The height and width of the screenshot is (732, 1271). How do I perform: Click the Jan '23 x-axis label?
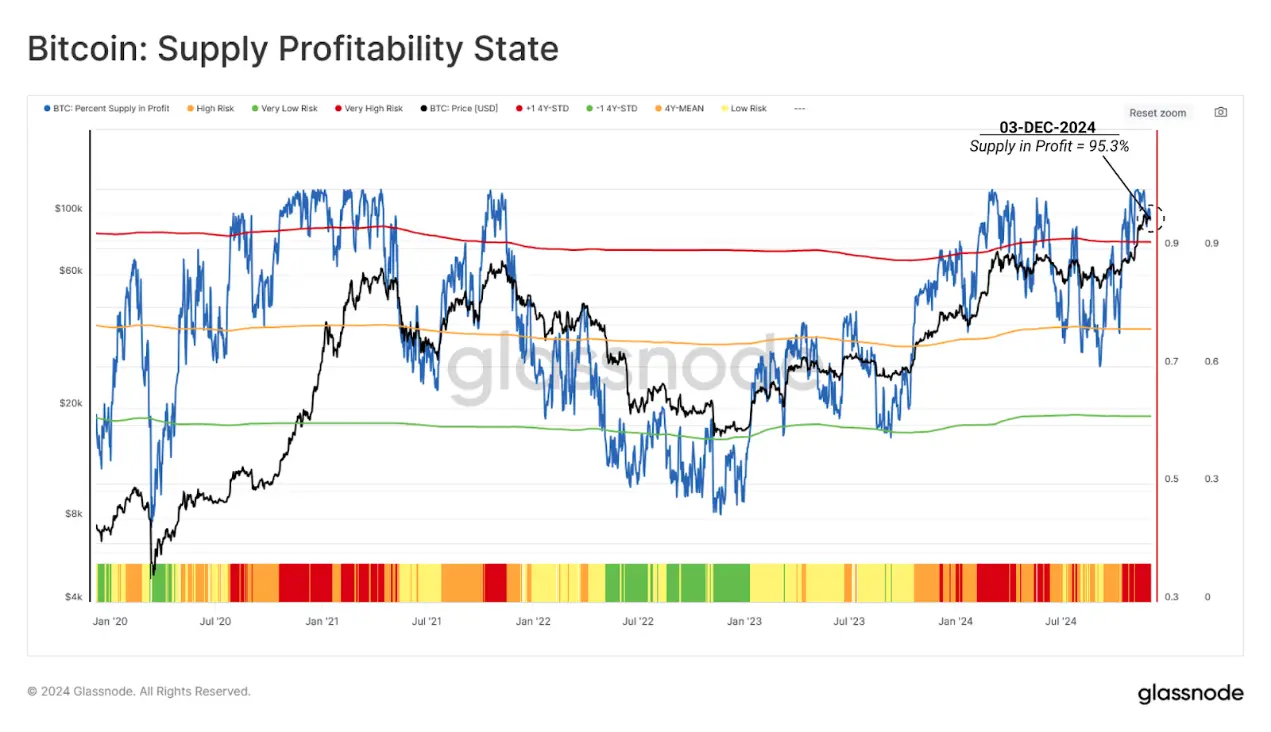coord(744,621)
